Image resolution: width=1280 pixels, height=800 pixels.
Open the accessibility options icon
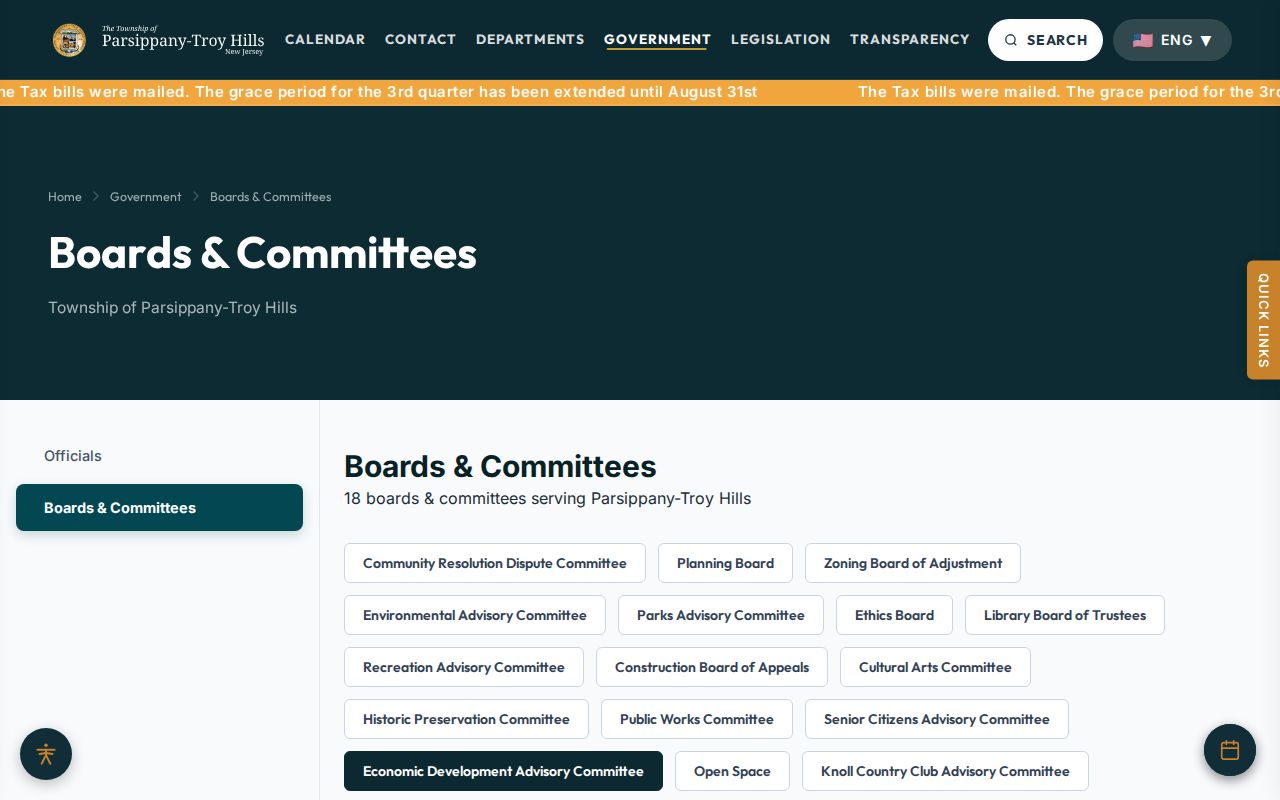point(46,754)
